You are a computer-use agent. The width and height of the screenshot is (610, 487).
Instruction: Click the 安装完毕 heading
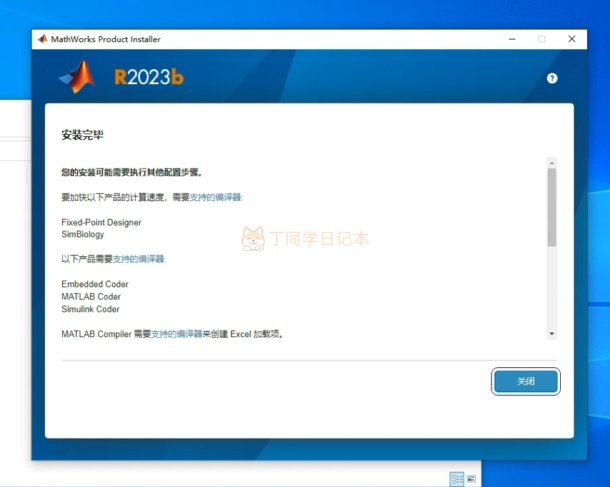pyautogui.click(x=82, y=135)
